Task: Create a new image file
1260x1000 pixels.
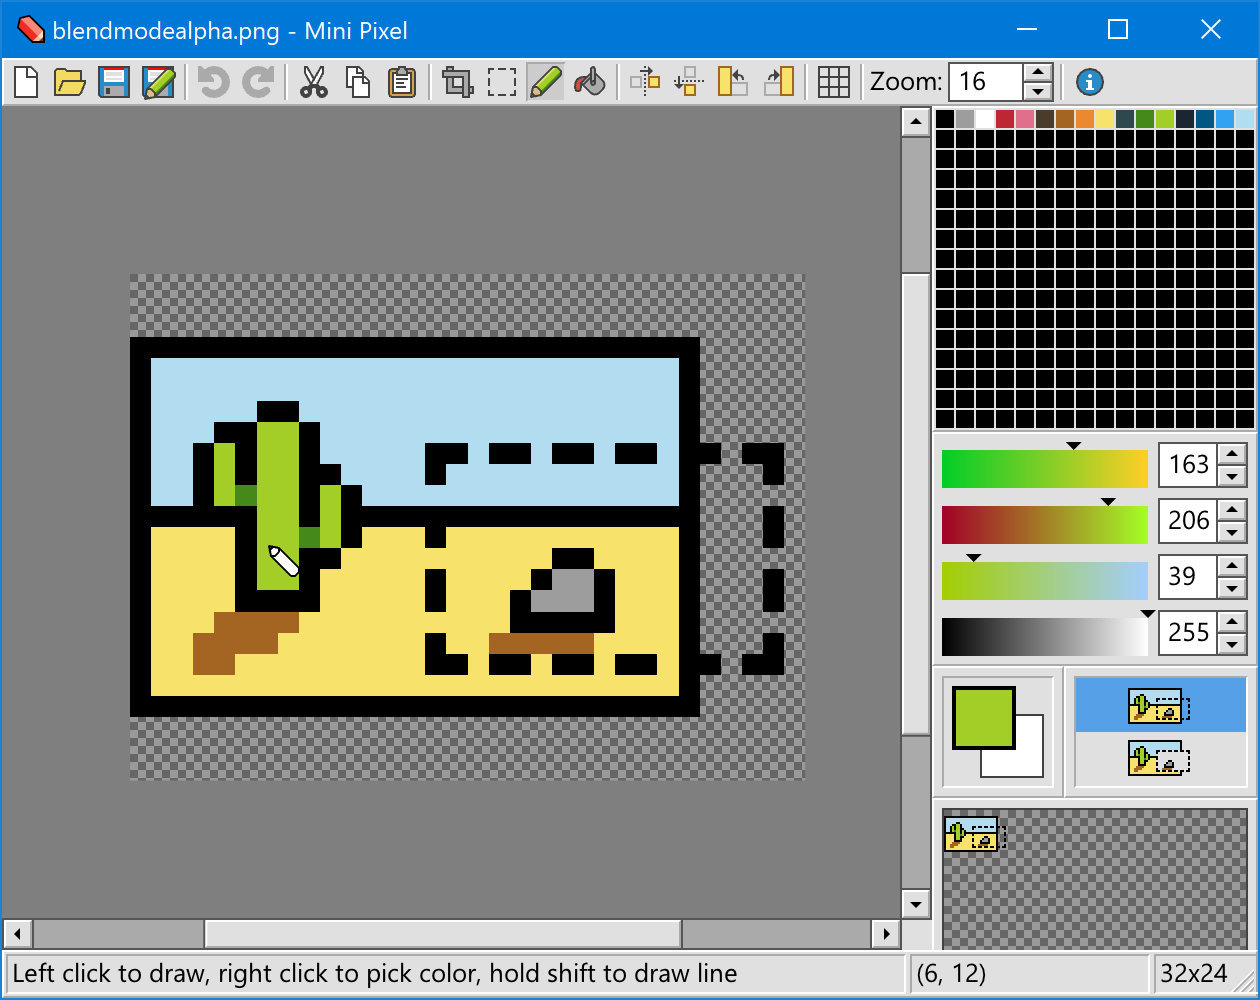Action: click(x=27, y=82)
